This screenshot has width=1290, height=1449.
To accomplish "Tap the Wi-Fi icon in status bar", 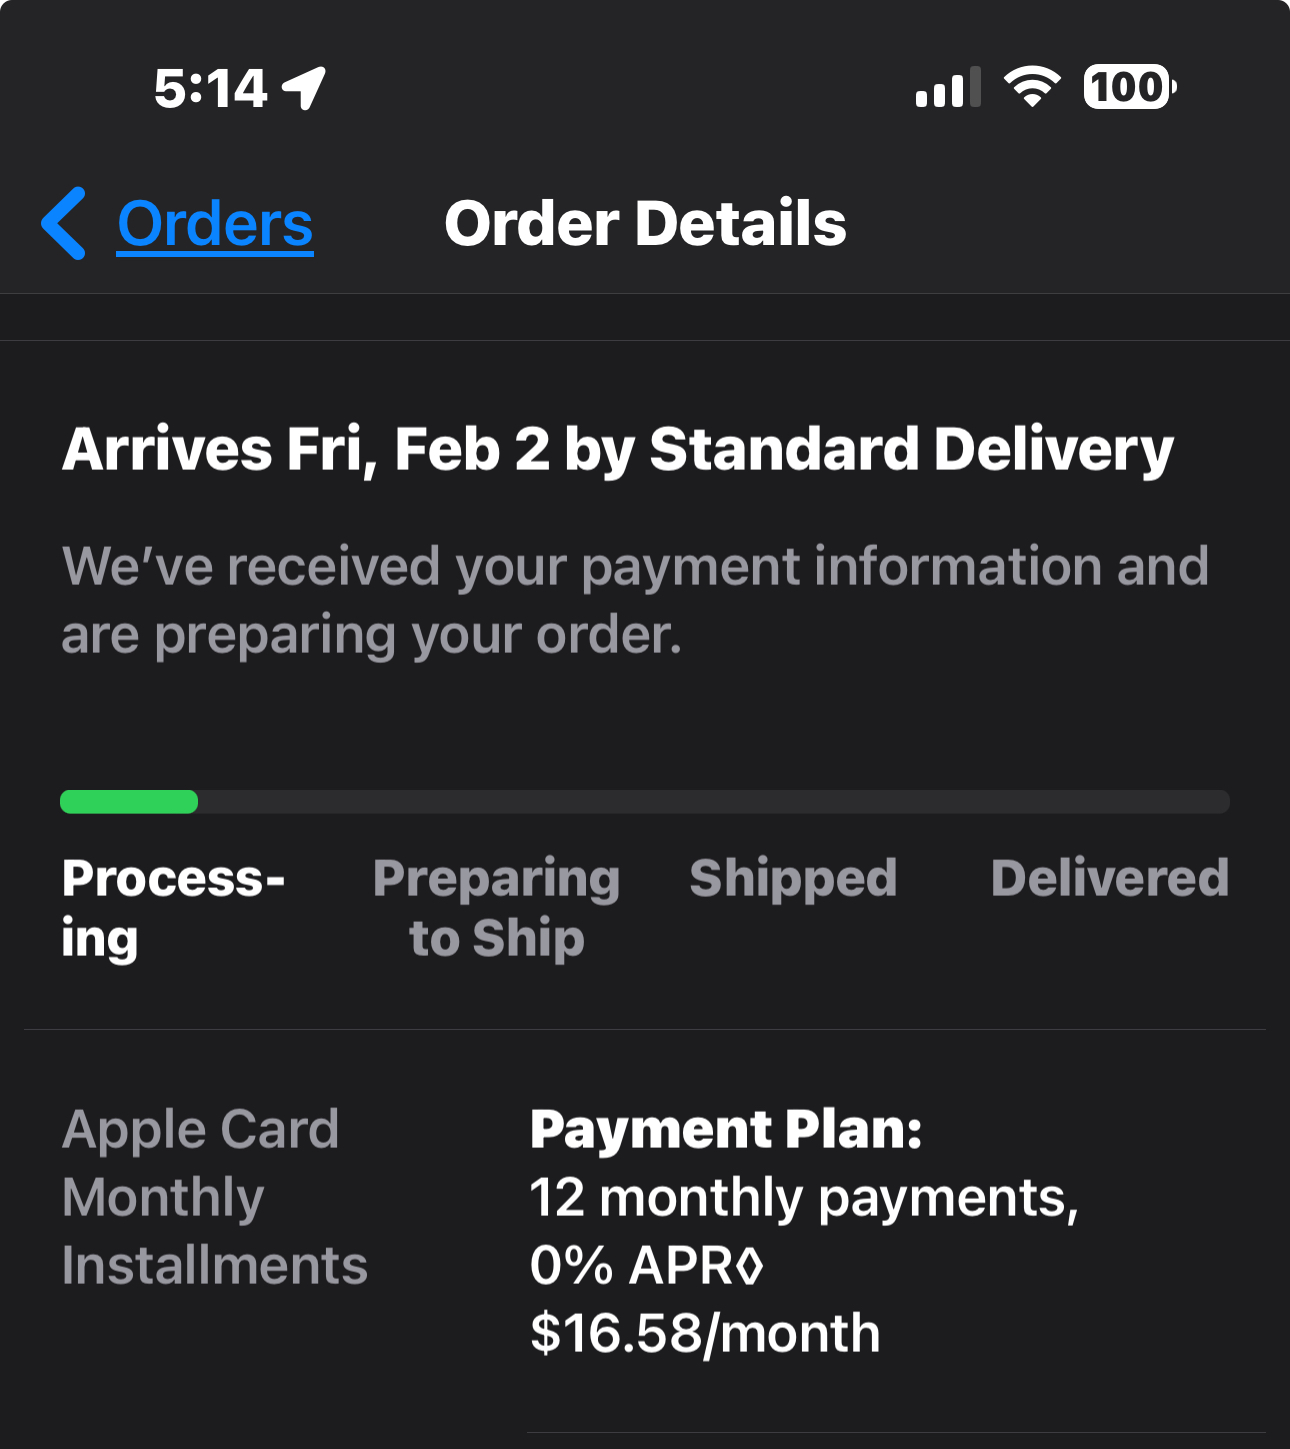I will tap(1032, 87).
